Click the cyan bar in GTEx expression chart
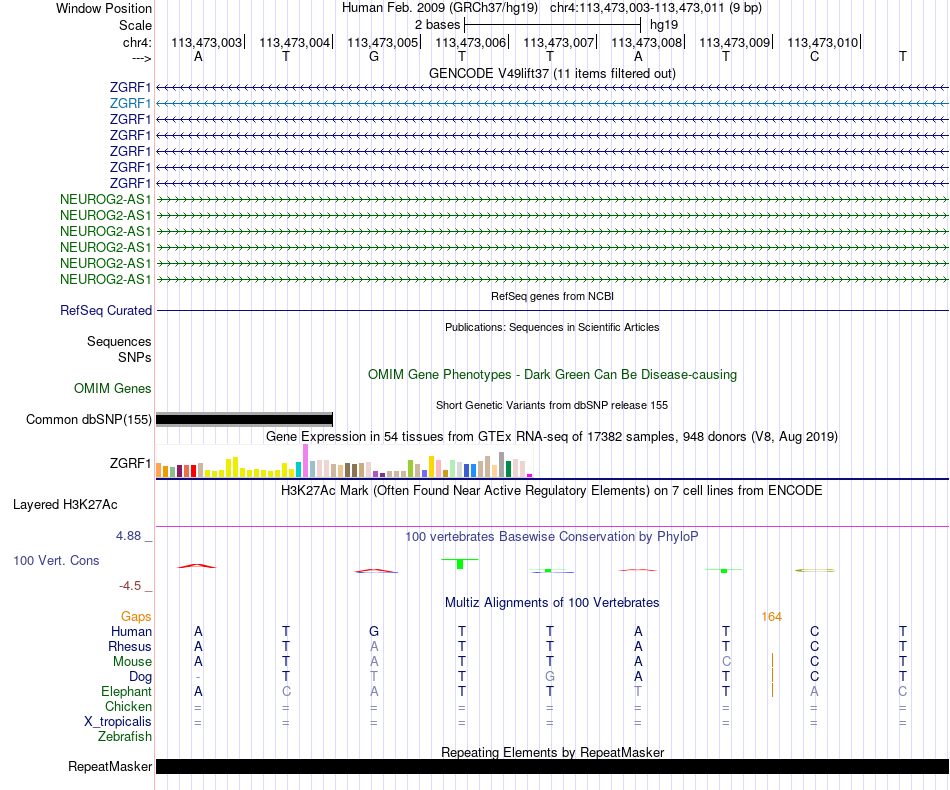Image resolution: width=950 pixels, height=790 pixels. click(x=298, y=469)
